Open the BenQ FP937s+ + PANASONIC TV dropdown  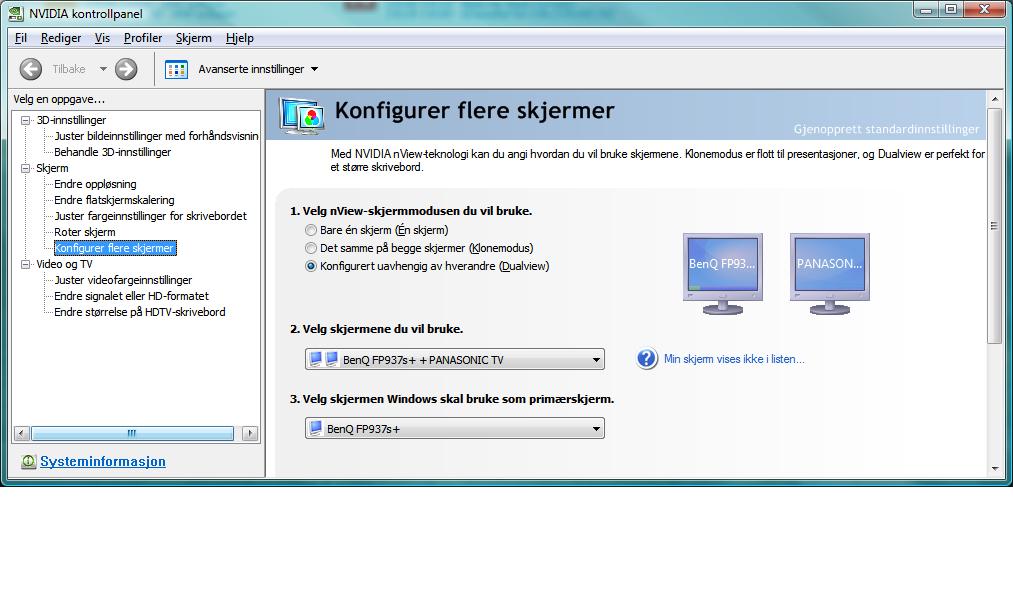[x=455, y=359]
